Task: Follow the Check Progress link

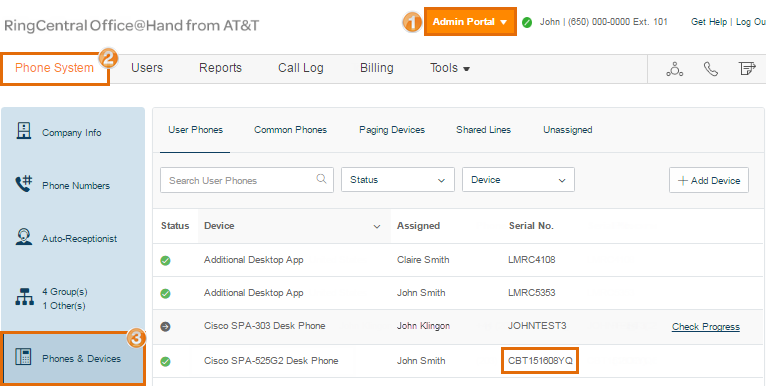Action: point(706,327)
